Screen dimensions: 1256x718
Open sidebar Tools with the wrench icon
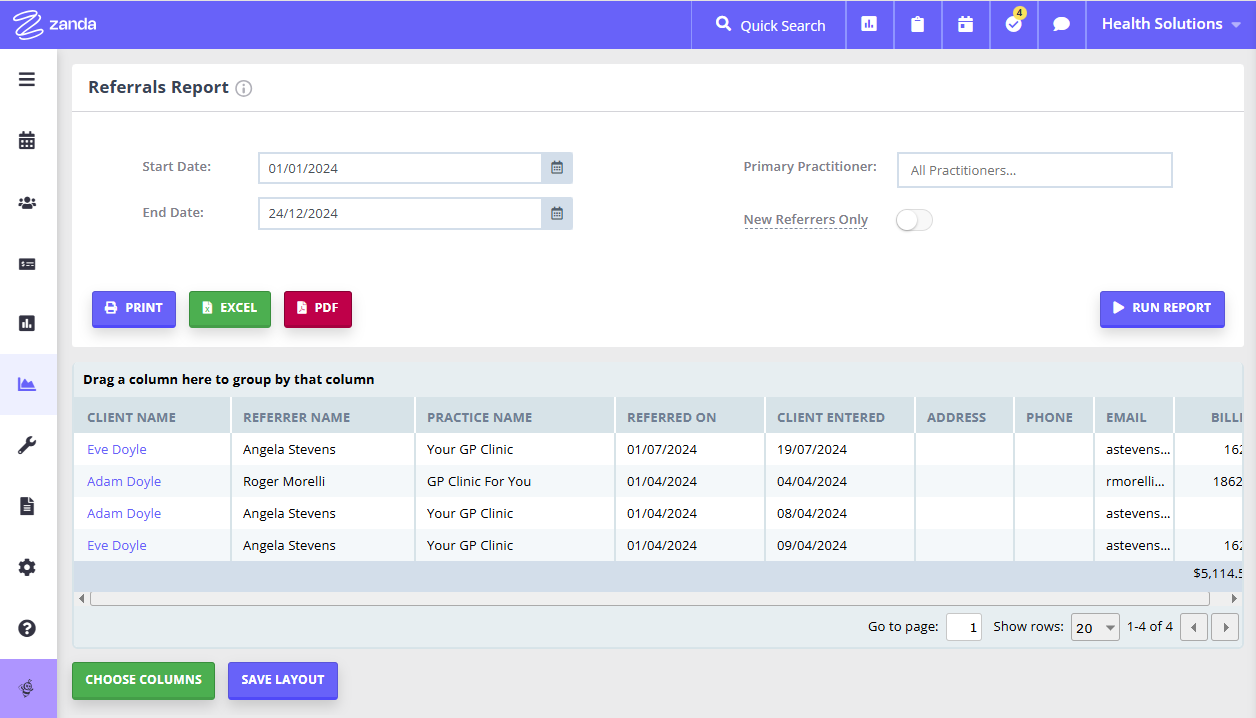27,445
